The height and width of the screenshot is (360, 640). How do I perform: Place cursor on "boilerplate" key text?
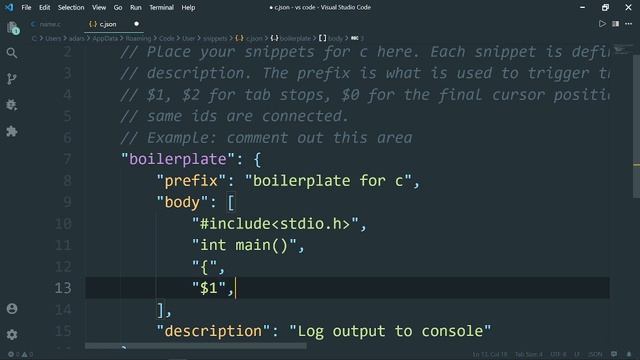178,159
